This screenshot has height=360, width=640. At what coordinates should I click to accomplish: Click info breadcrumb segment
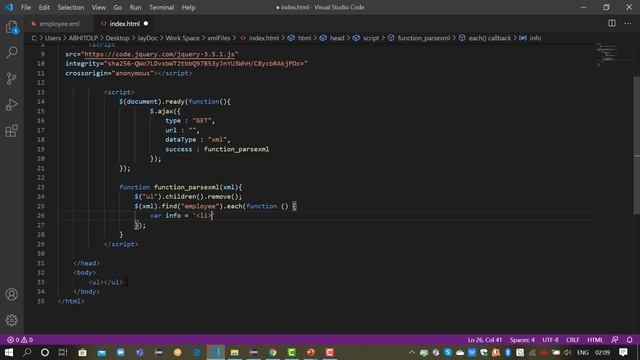pyautogui.click(x=535, y=38)
